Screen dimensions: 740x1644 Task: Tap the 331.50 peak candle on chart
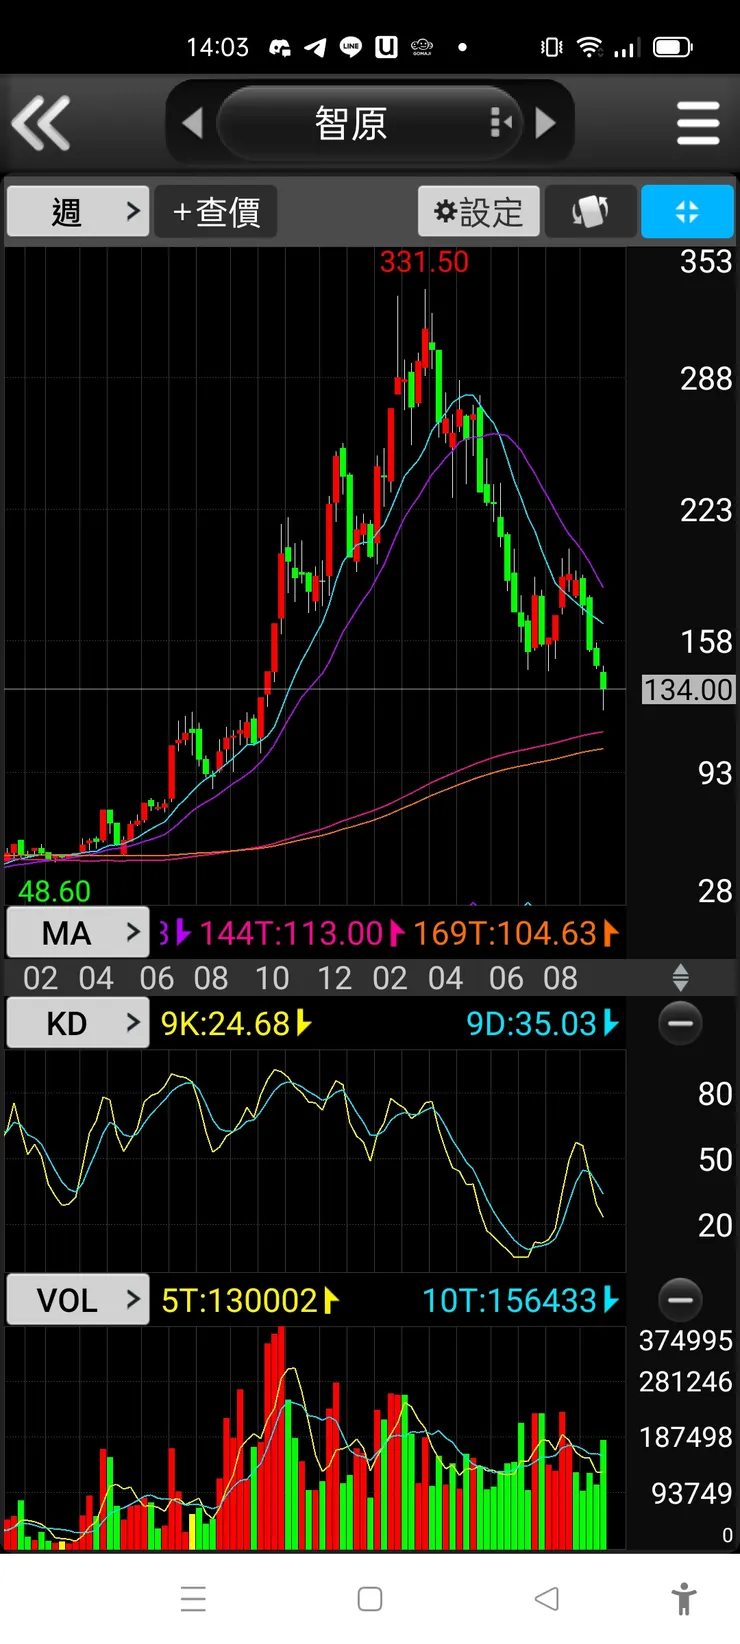[425, 335]
